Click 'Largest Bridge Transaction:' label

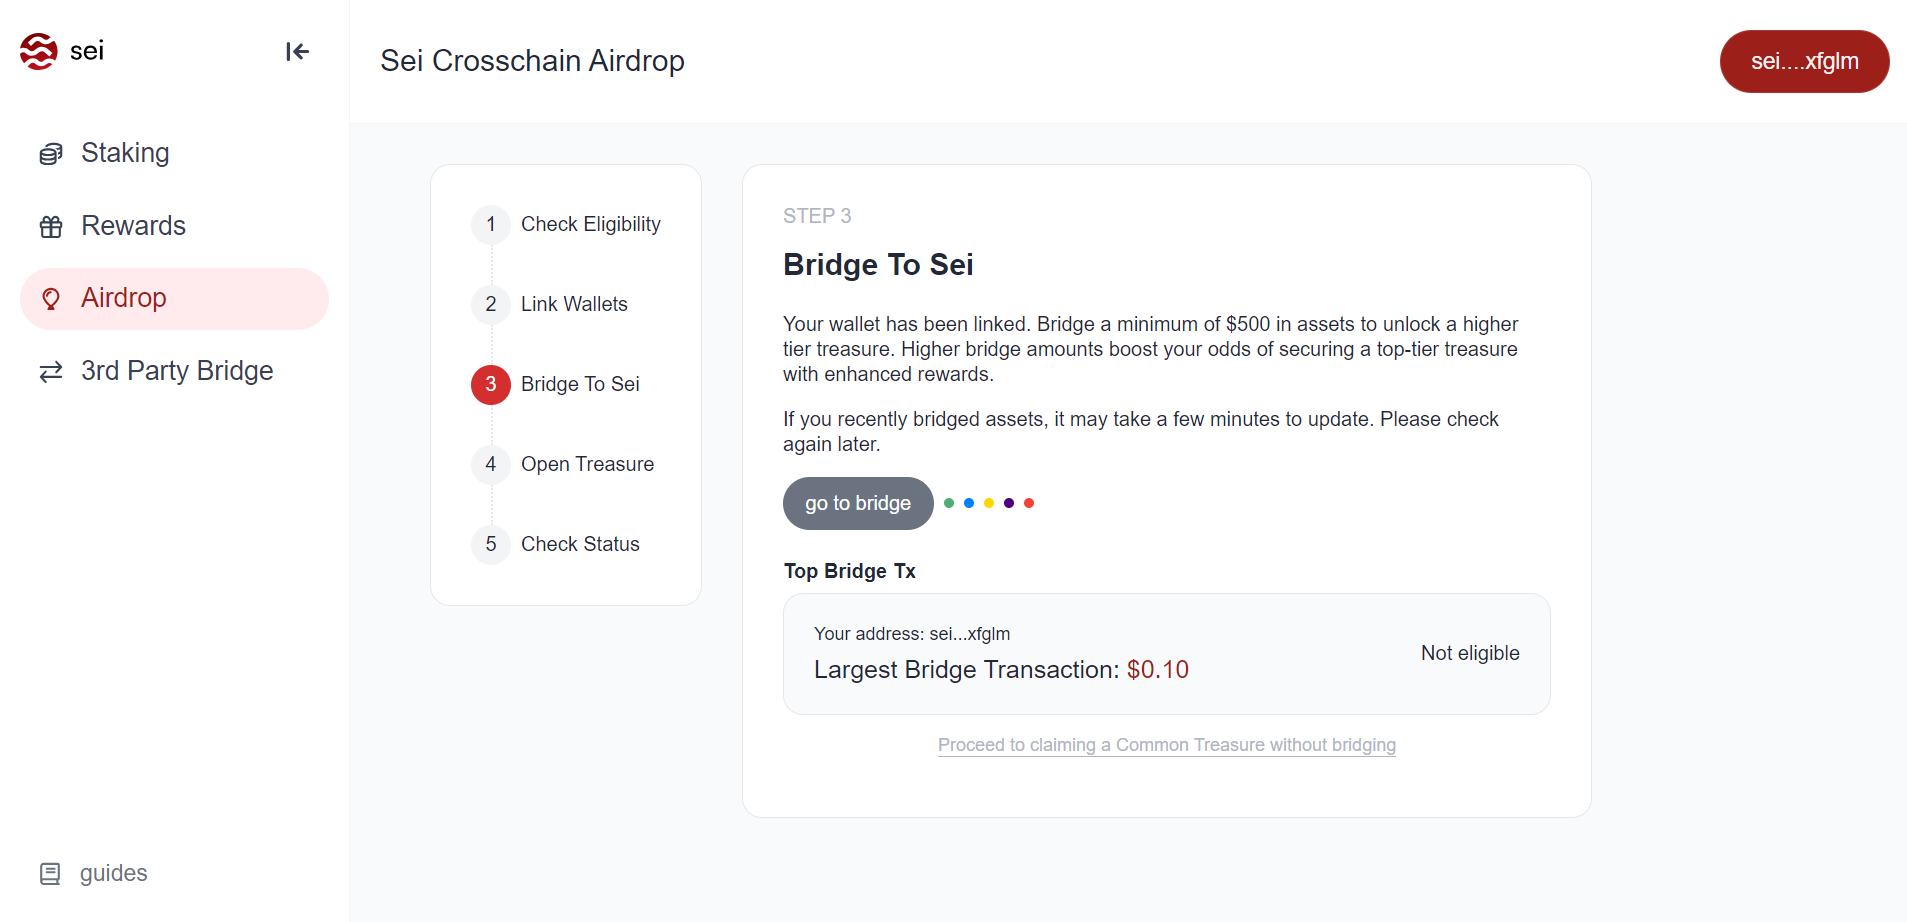[x=967, y=670]
